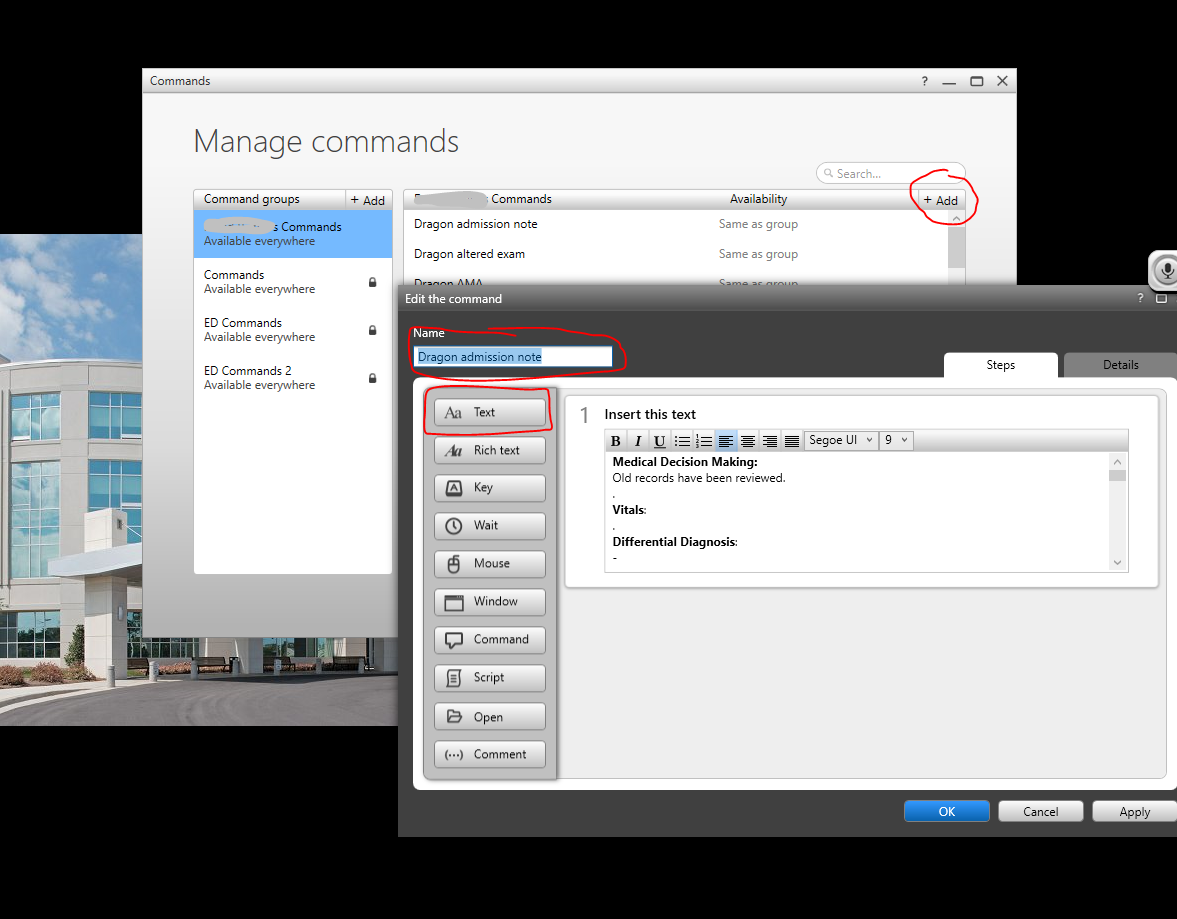Select 'Dragon admission note' command row

[676, 224]
